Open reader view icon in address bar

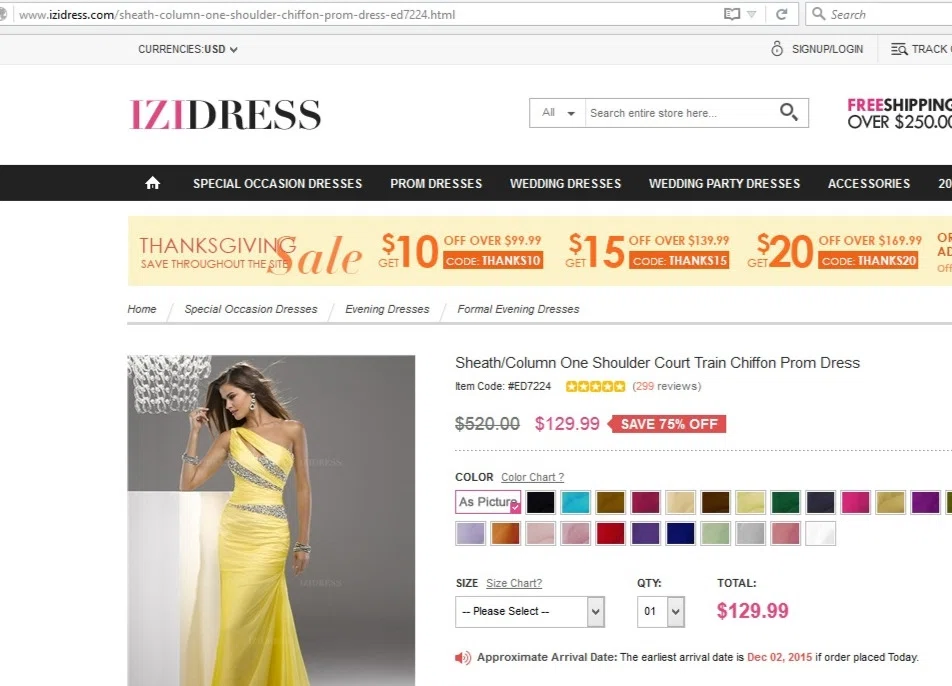[x=732, y=14]
